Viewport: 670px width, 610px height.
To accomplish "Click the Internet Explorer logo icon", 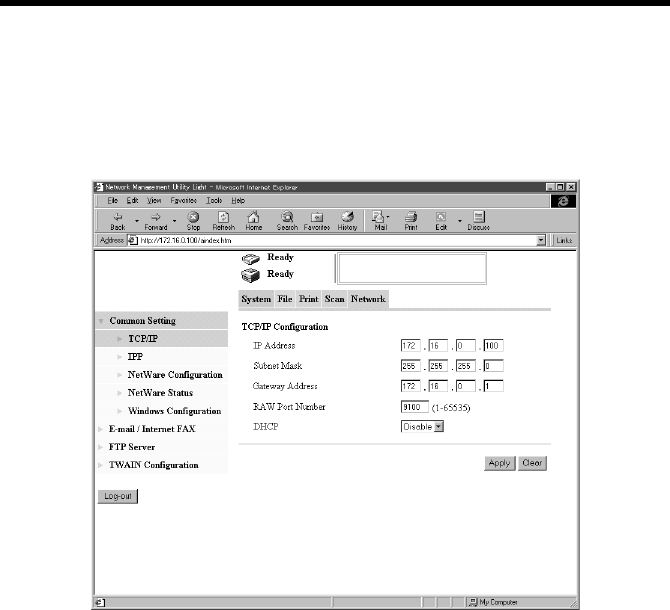I will point(563,201).
